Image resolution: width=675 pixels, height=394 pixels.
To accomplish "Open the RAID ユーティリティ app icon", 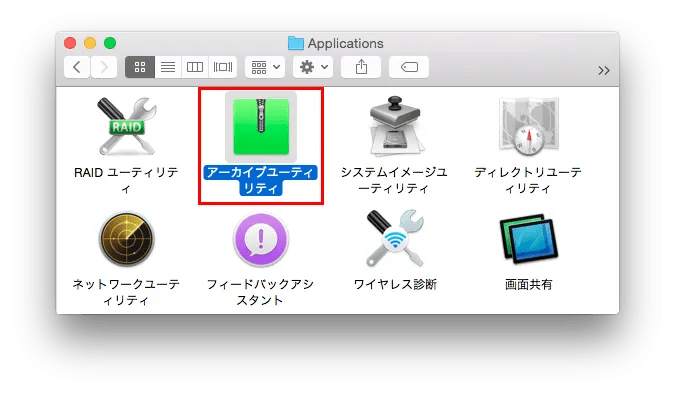I will (x=126, y=126).
